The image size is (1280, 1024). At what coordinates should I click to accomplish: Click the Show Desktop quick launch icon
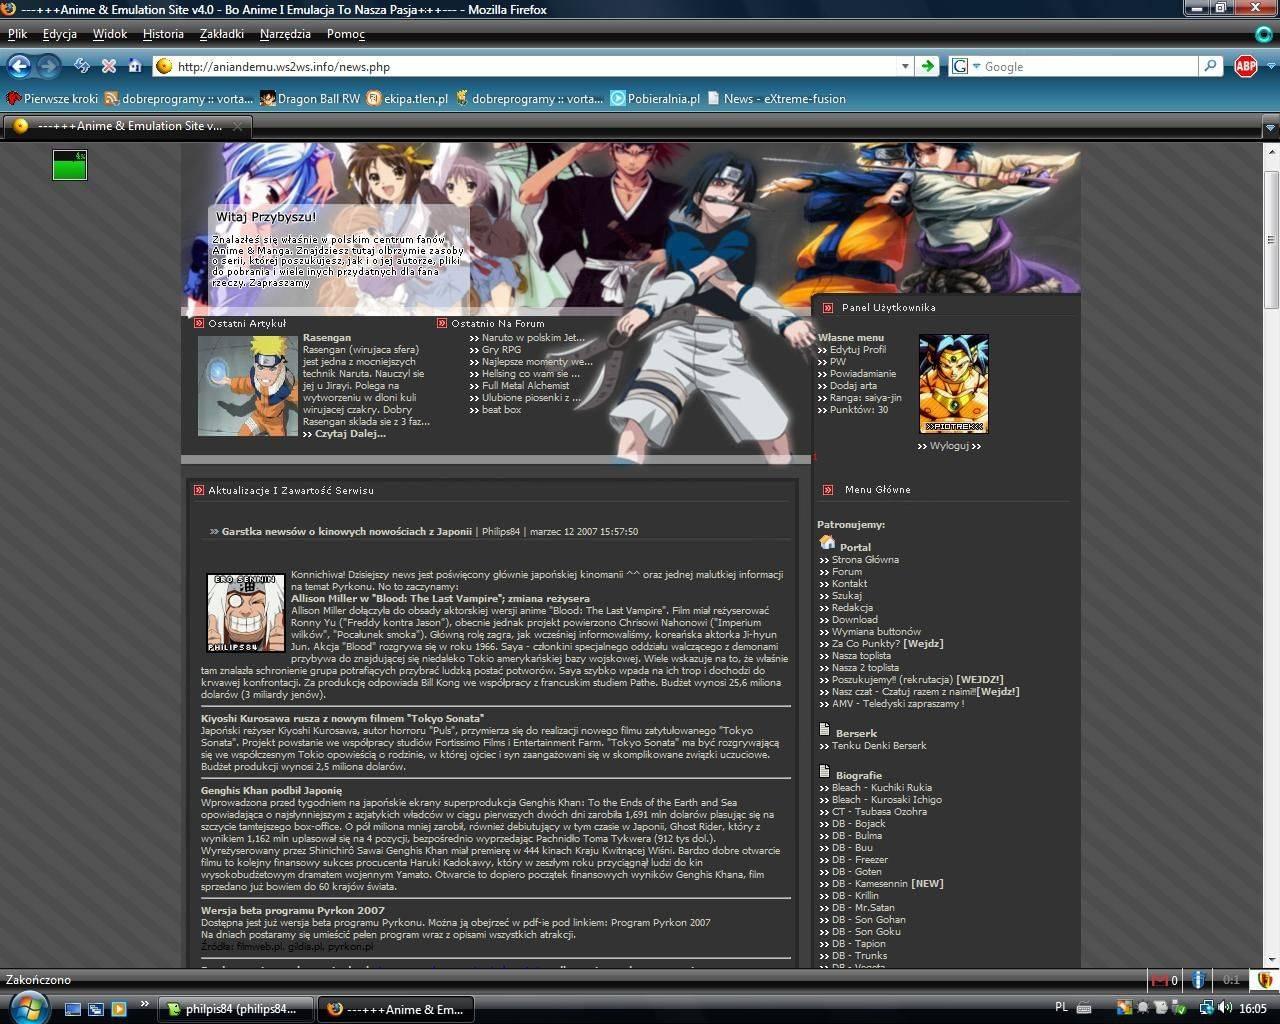72,1009
